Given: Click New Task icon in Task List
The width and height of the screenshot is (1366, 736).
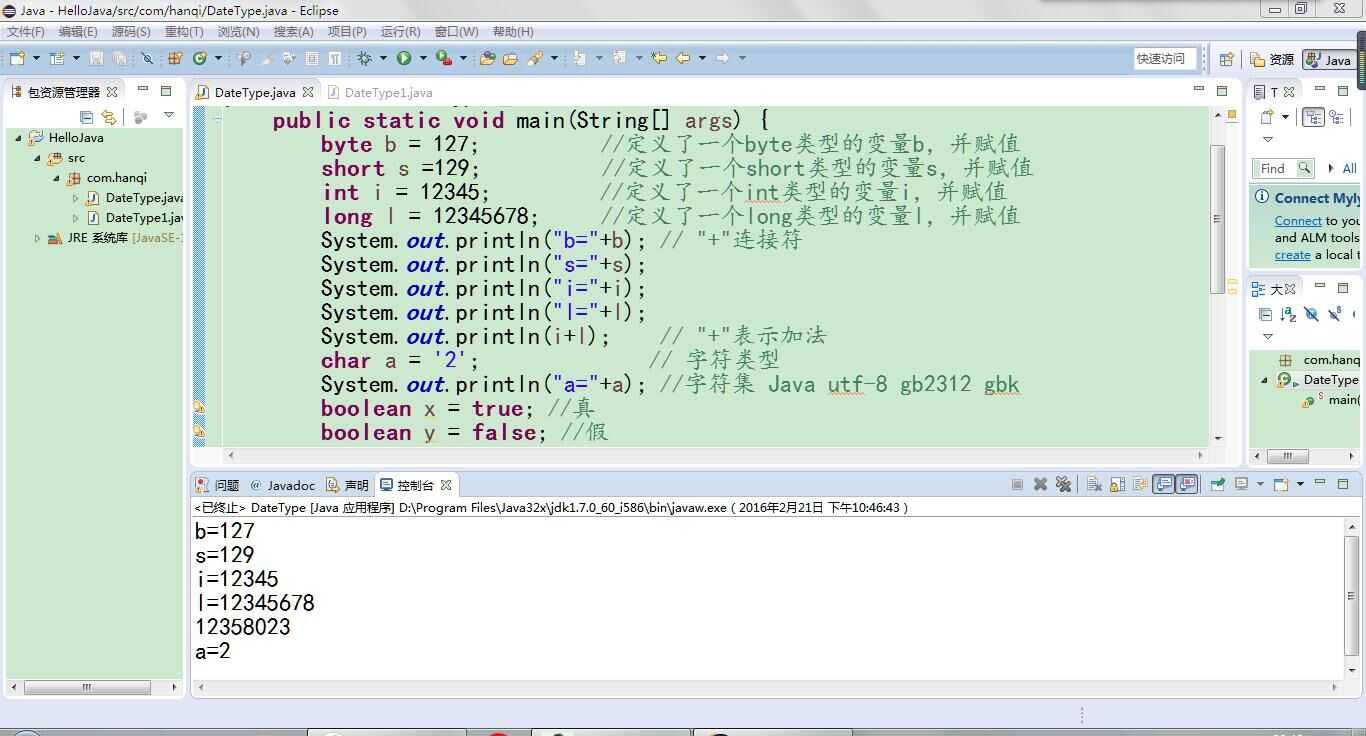Looking at the screenshot, I should pos(1268,117).
